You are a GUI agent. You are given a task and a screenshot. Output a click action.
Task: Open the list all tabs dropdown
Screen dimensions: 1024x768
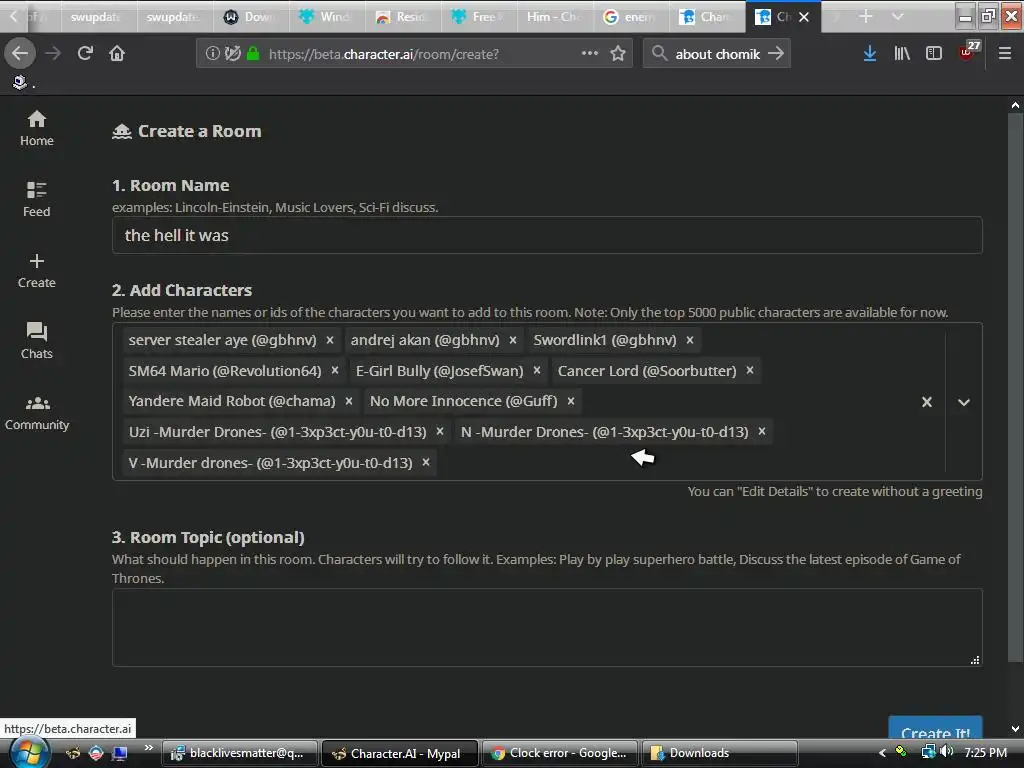tap(898, 16)
